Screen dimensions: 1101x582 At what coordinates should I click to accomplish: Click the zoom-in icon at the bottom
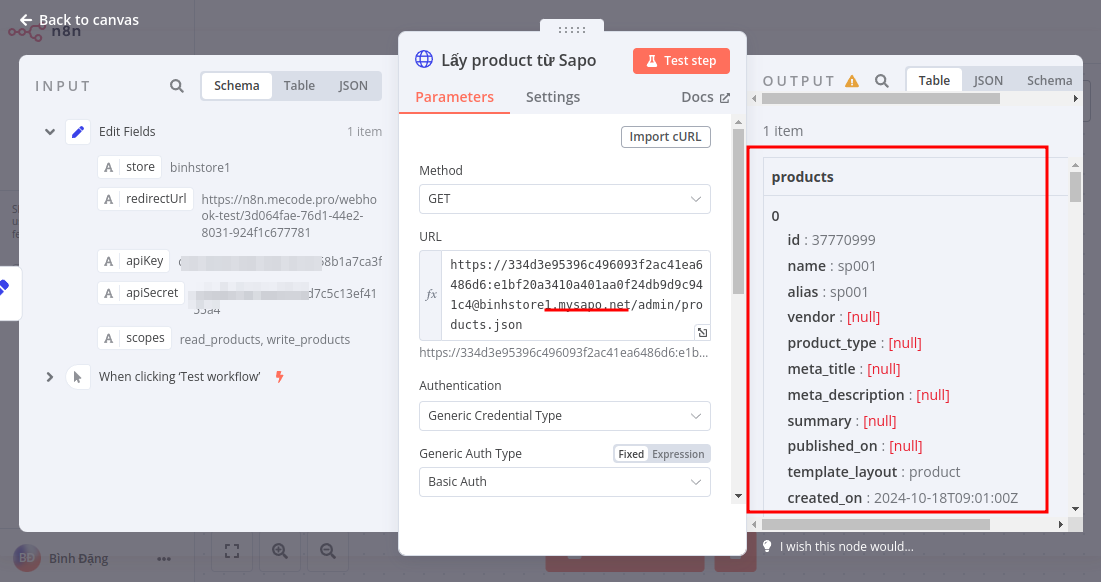281,551
